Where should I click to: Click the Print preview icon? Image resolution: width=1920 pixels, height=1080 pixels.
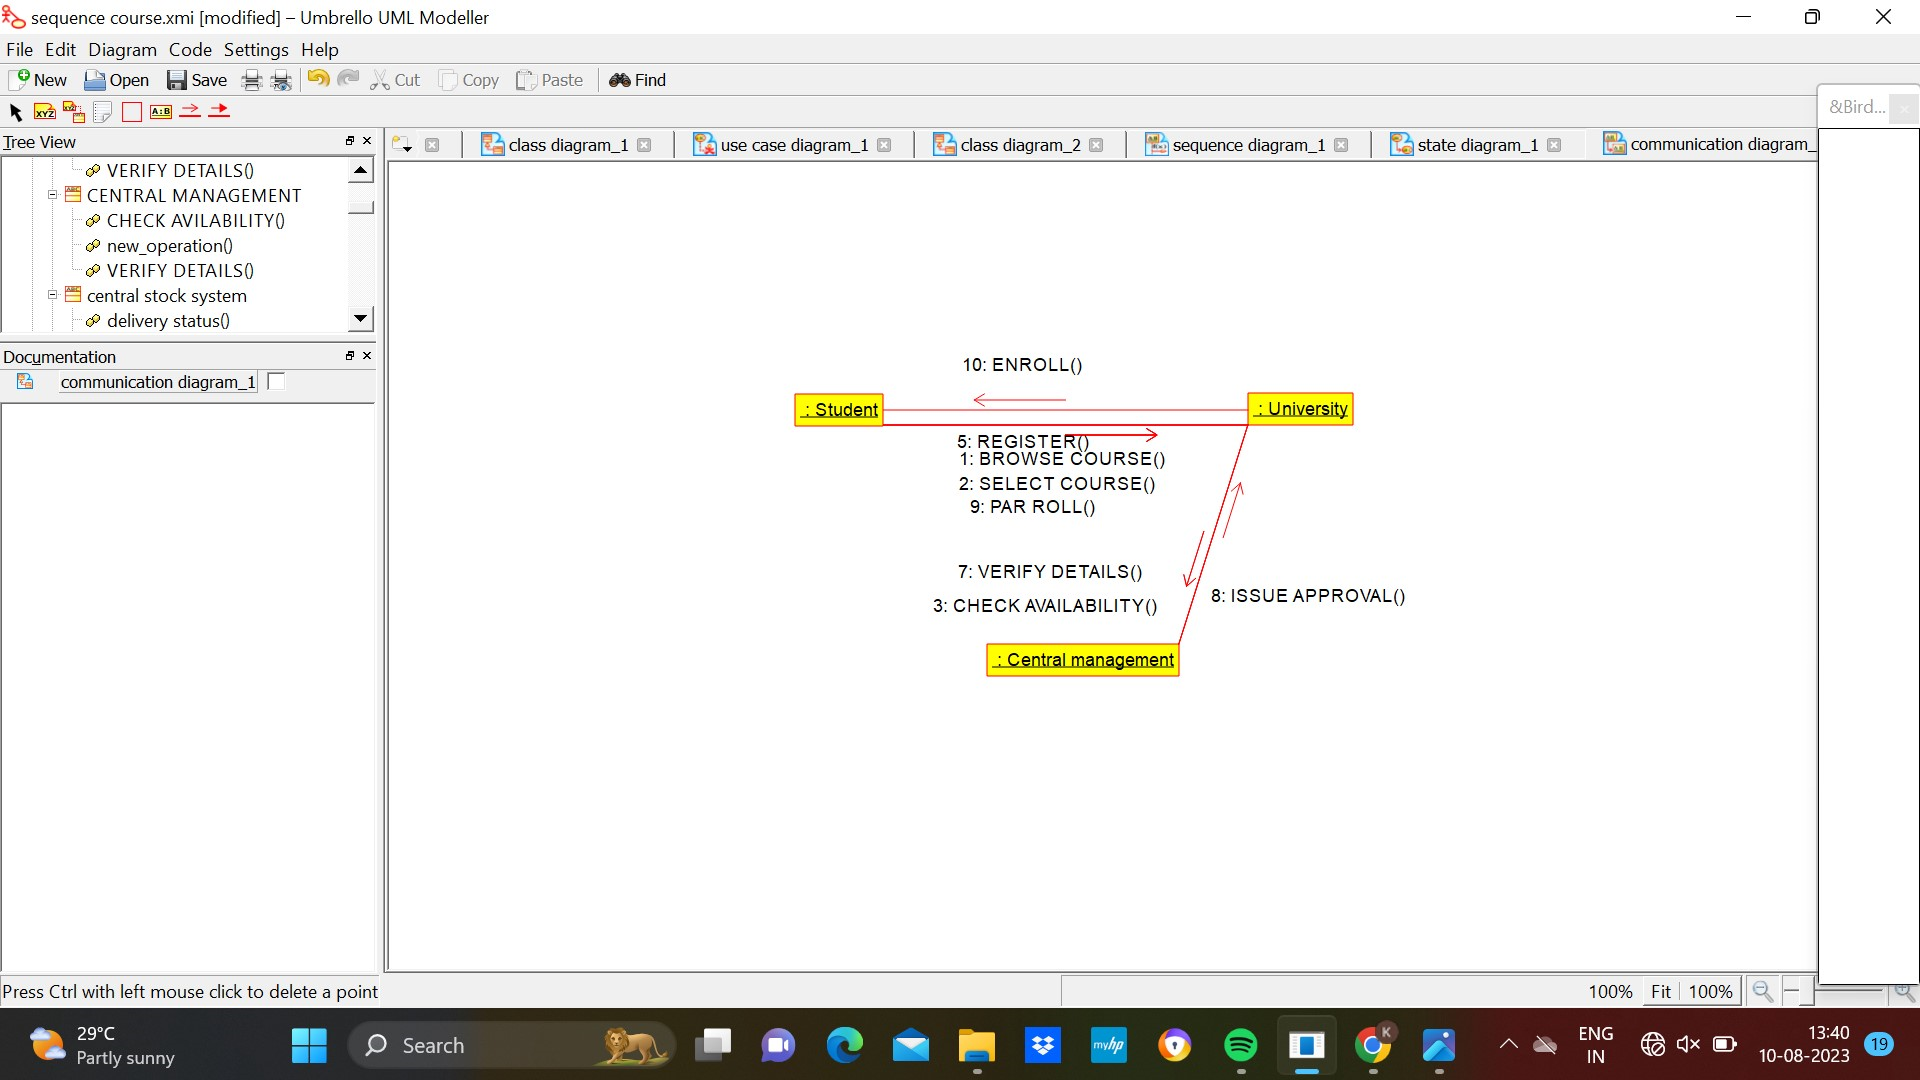pyautogui.click(x=282, y=80)
